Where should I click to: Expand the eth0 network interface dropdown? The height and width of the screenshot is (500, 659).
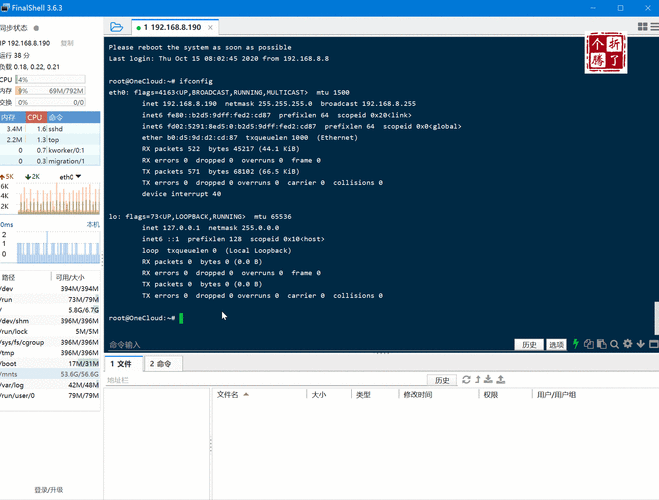pos(70,177)
